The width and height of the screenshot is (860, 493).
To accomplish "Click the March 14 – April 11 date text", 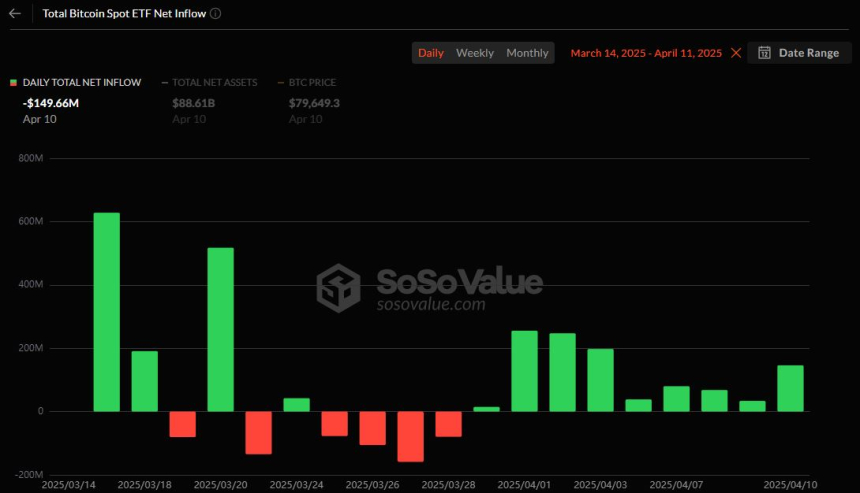I will (x=646, y=53).
